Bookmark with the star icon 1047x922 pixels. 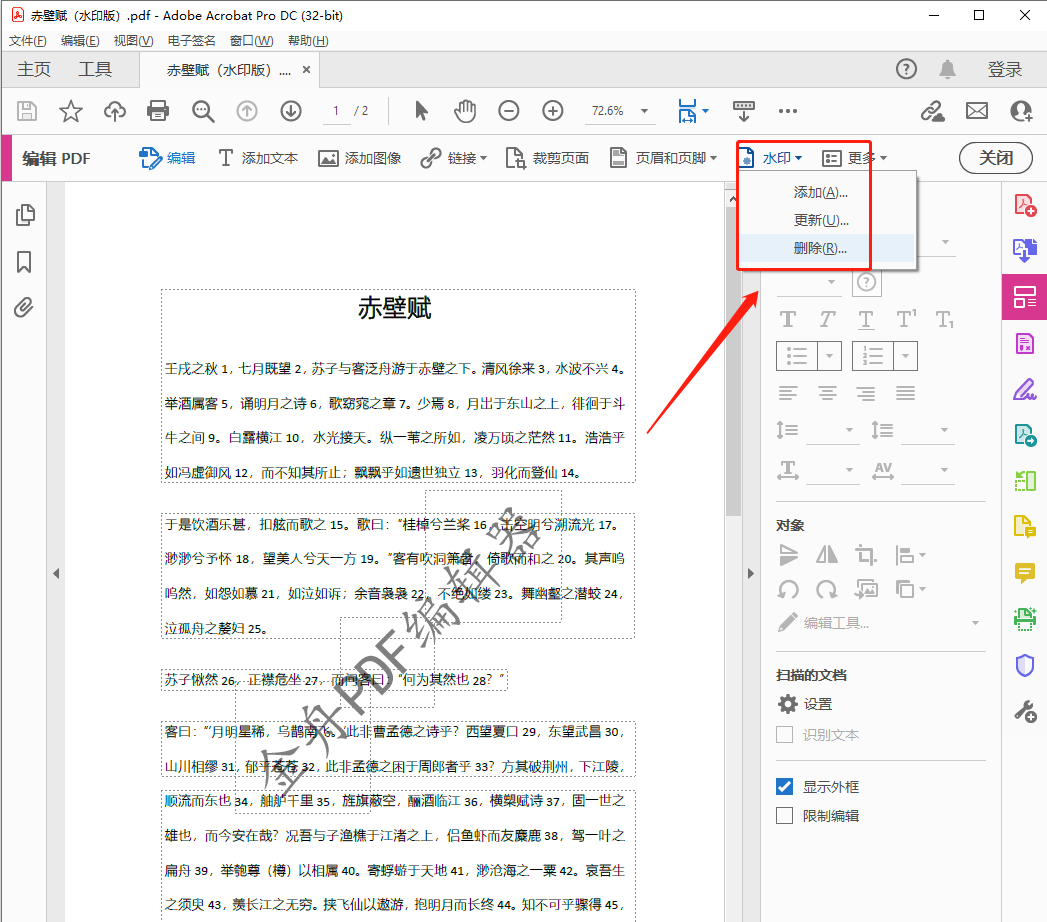[x=71, y=111]
